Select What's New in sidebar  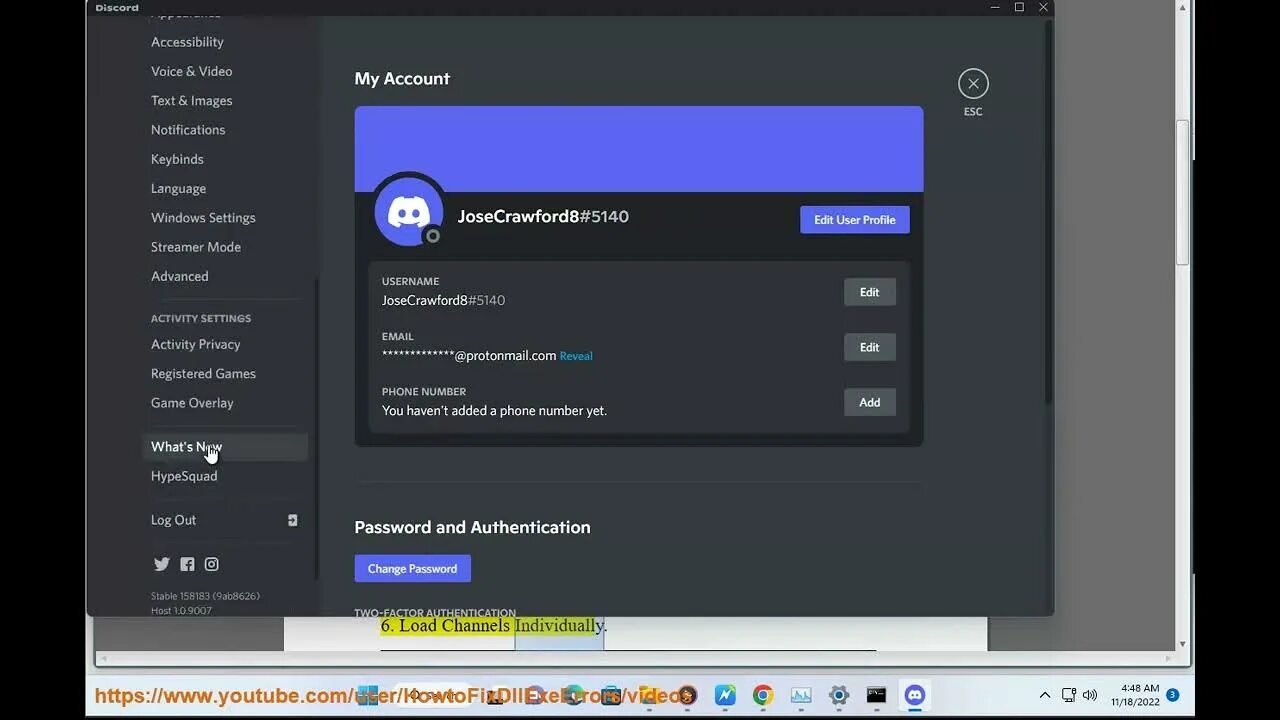pos(224,447)
